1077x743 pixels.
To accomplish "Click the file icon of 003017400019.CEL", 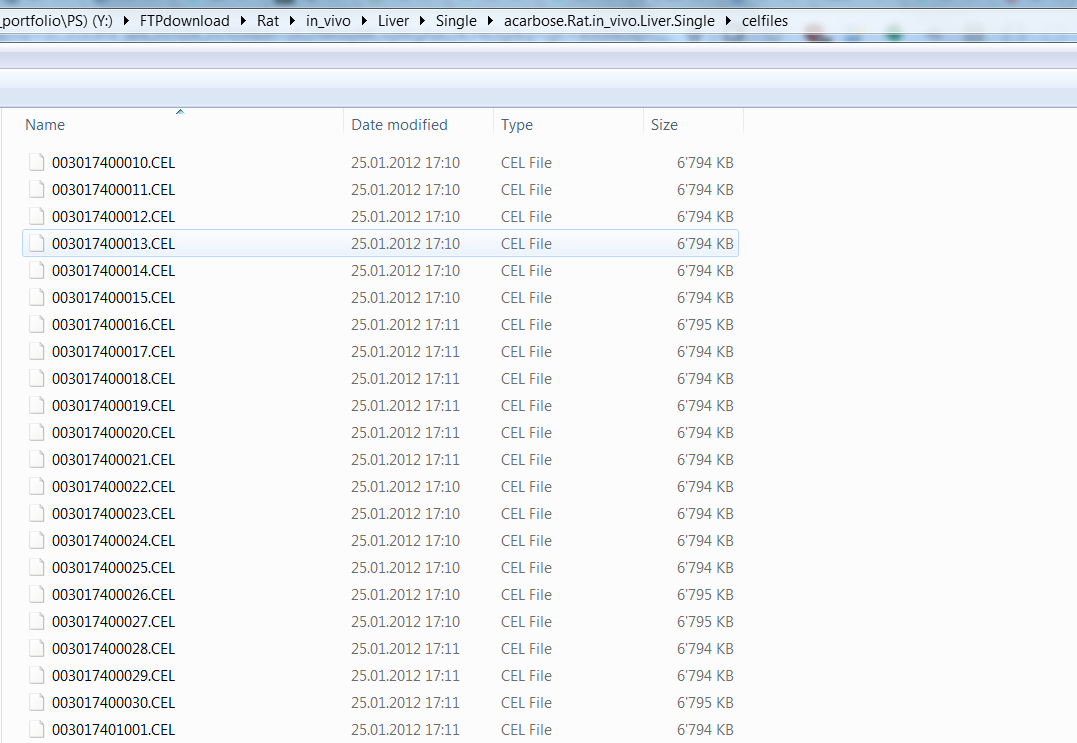I will point(36,406).
